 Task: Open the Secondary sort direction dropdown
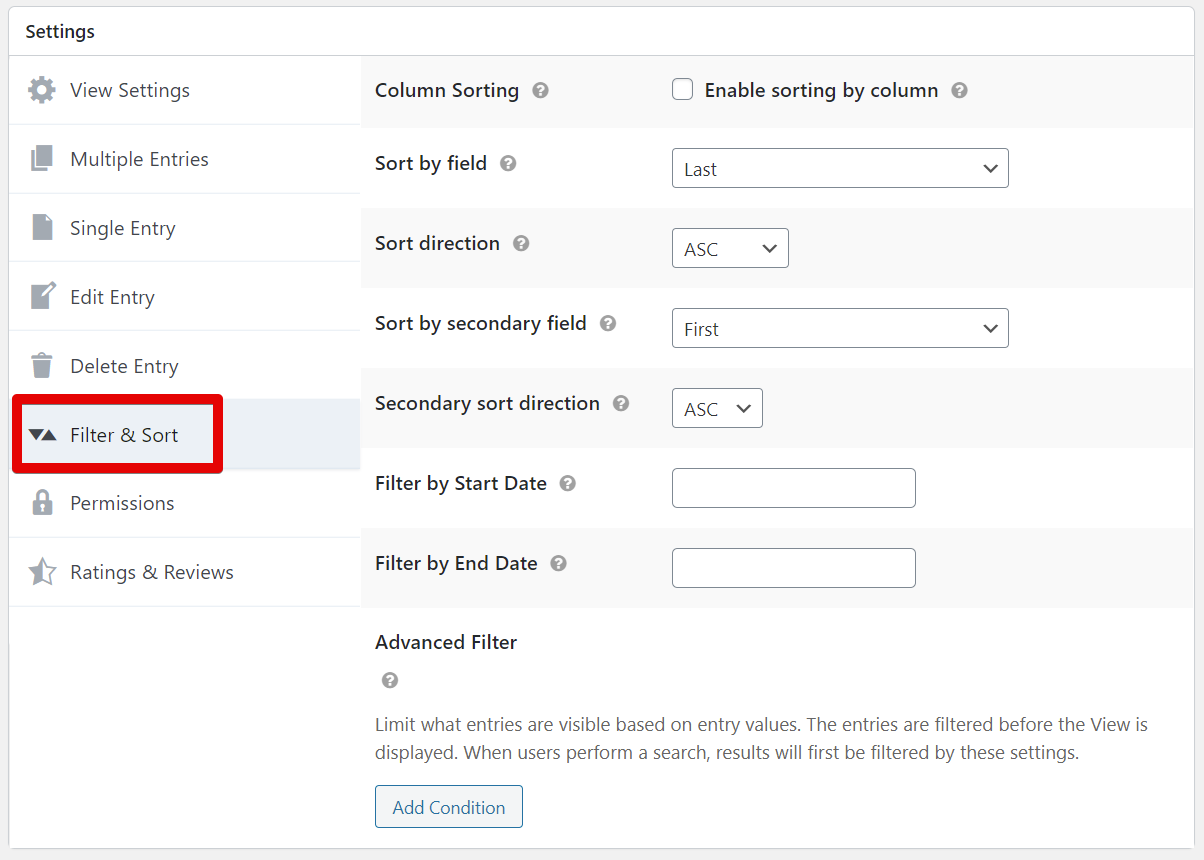[x=717, y=408]
